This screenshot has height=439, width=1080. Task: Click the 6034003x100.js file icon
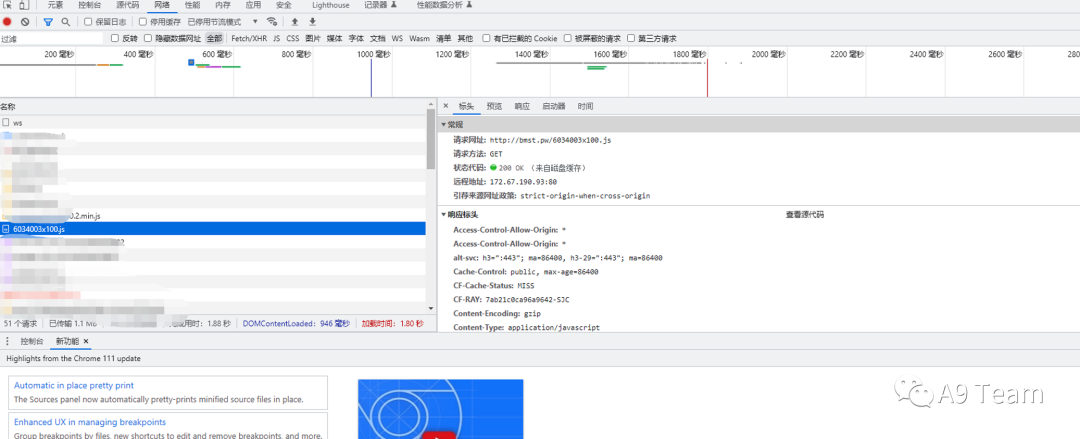[6, 229]
